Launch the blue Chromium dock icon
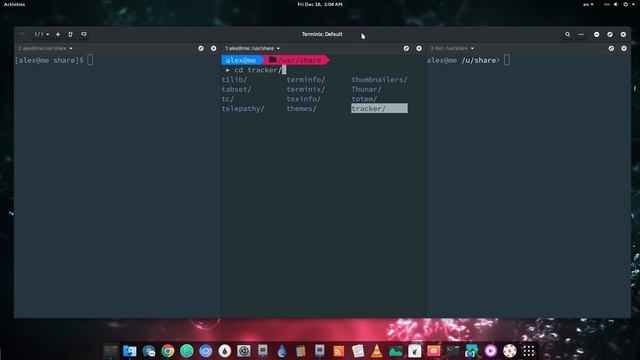 point(206,351)
